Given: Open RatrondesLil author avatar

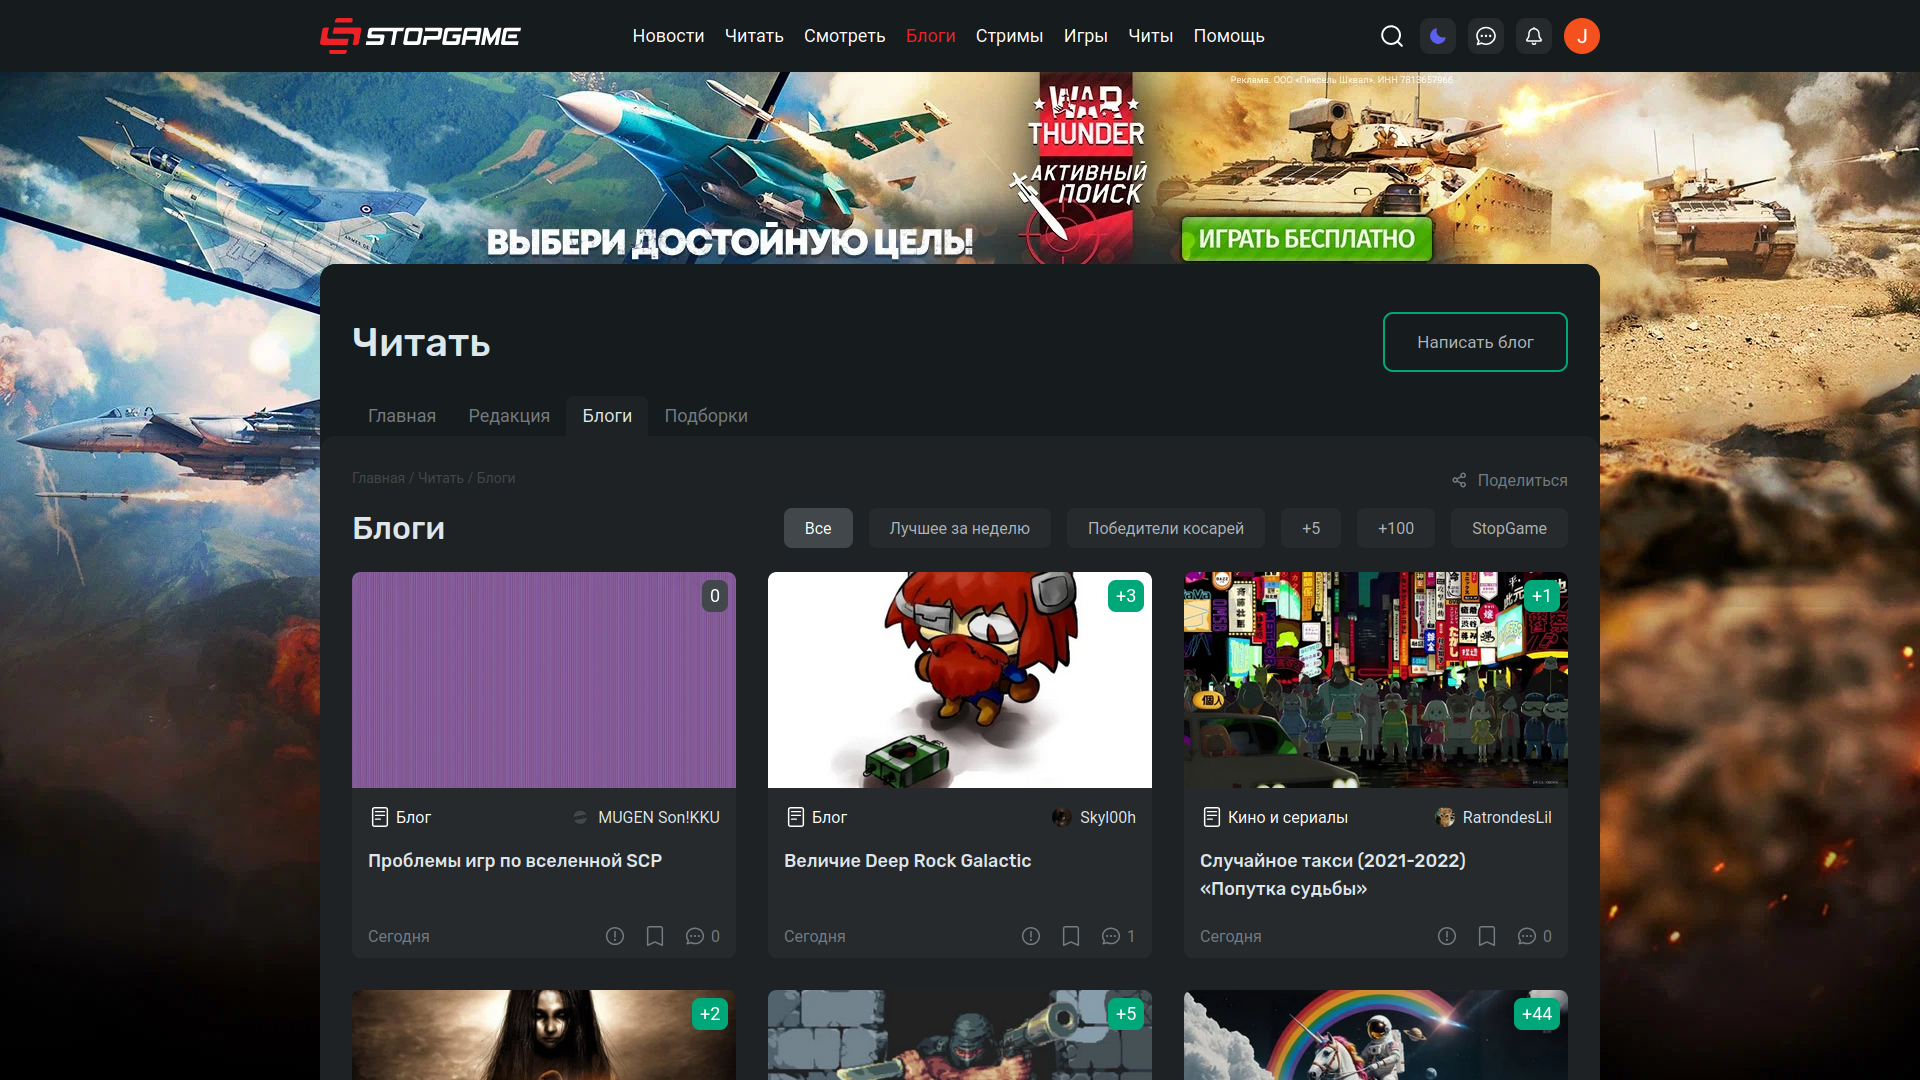Looking at the screenshot, I should pyautogui.click(x=1445, y=817).
